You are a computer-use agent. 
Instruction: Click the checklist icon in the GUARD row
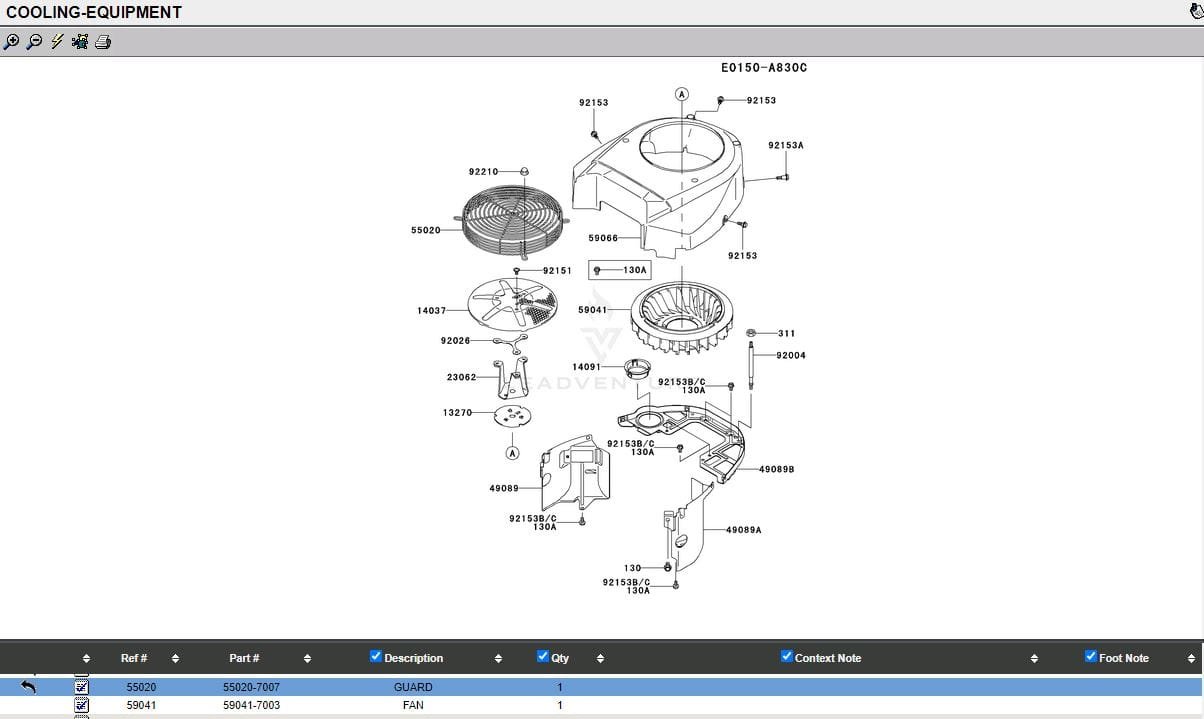(82, 687)
